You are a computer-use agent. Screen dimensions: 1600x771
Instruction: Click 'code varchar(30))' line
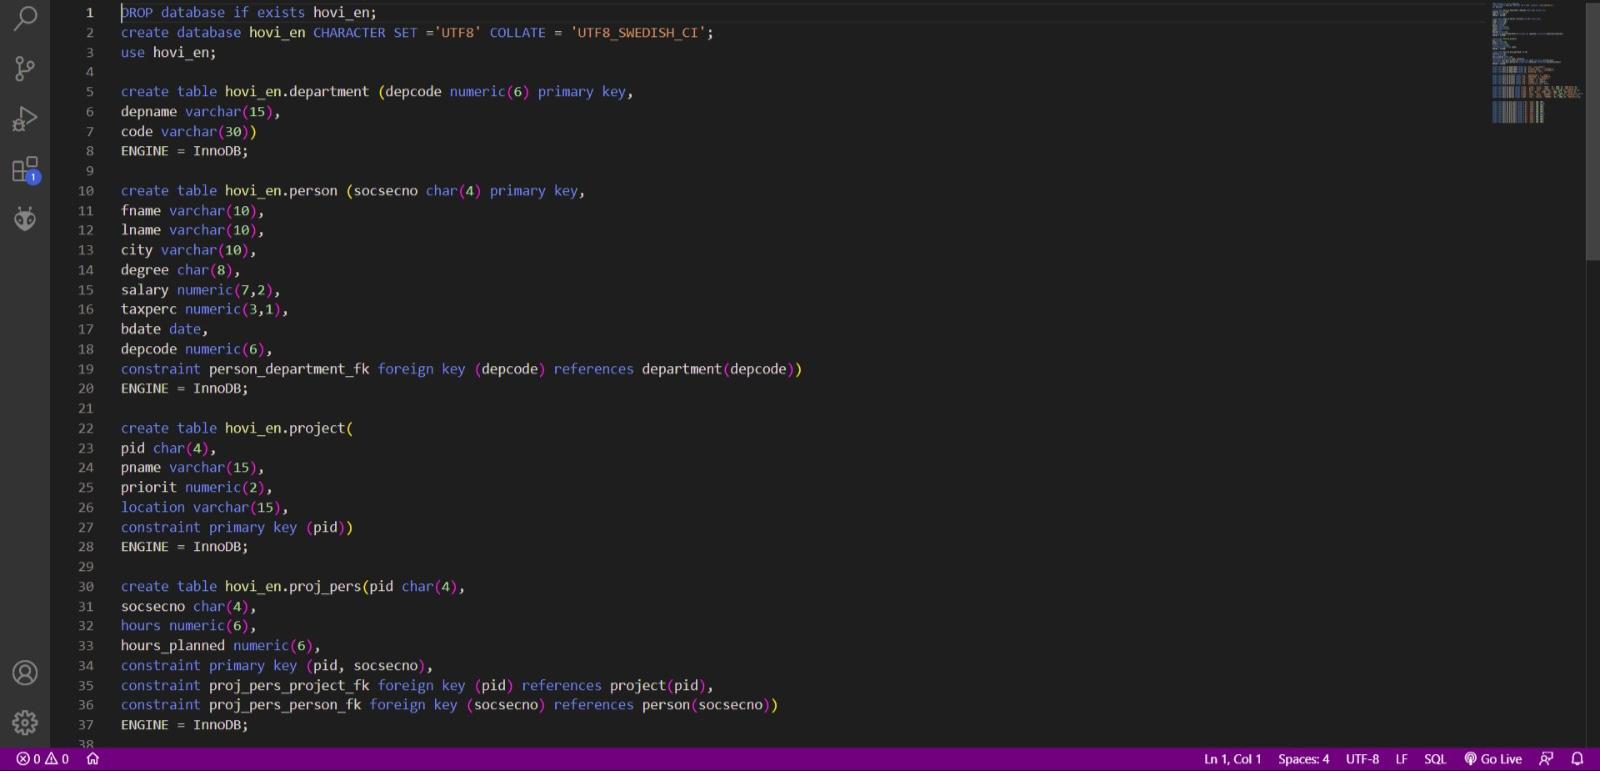tap(189, 132)
